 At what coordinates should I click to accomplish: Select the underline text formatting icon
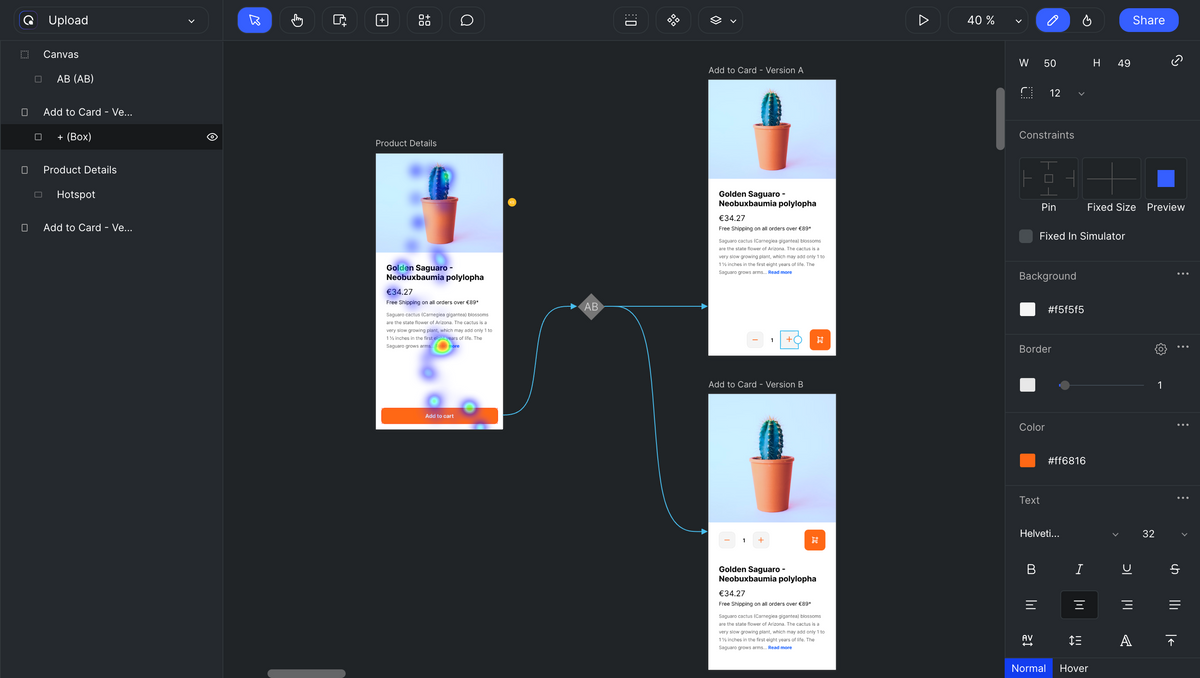click(1127, 569)
